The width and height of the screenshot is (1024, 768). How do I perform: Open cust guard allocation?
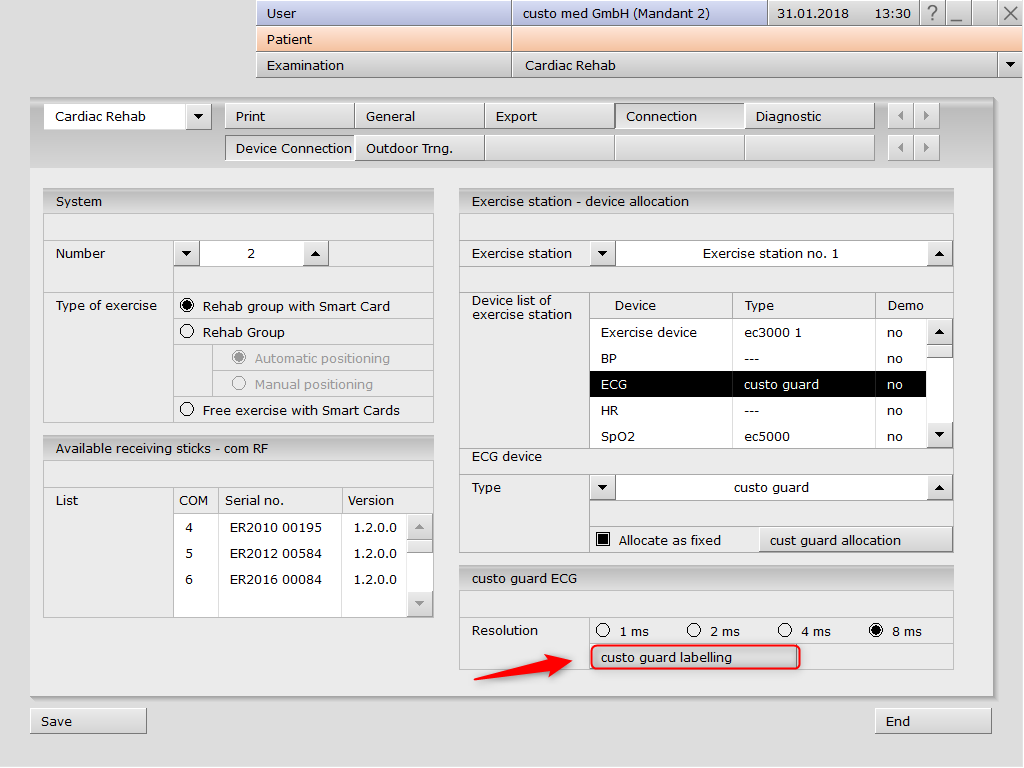pos(856,540)
